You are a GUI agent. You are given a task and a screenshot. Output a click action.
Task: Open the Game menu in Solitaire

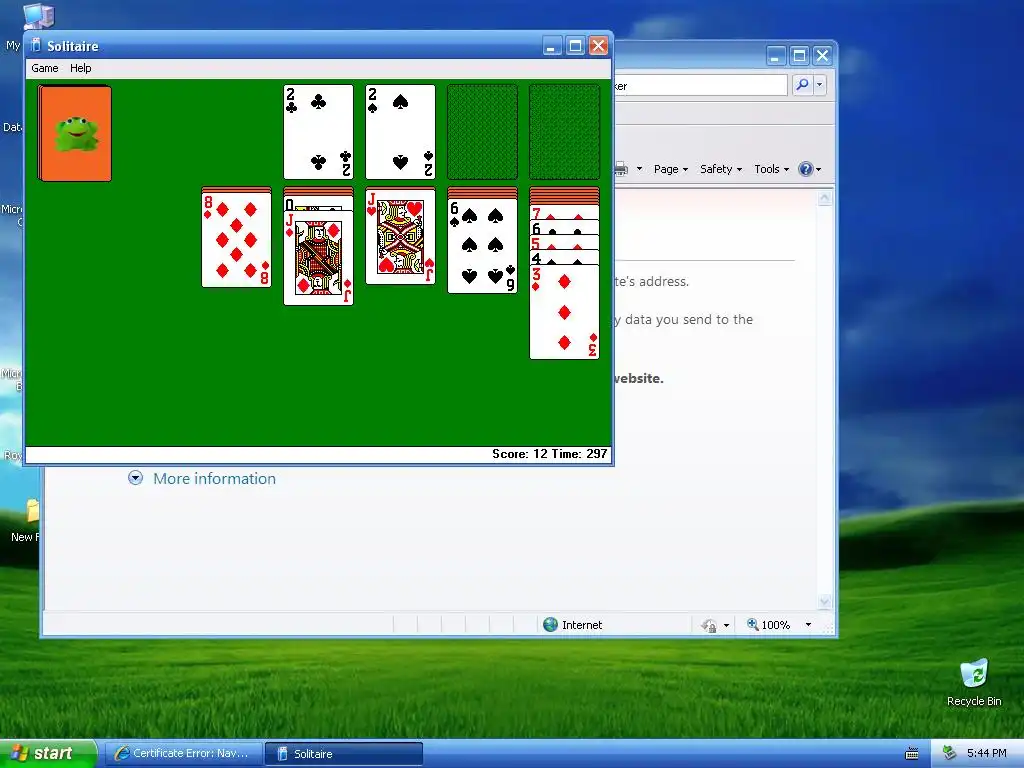44,68
